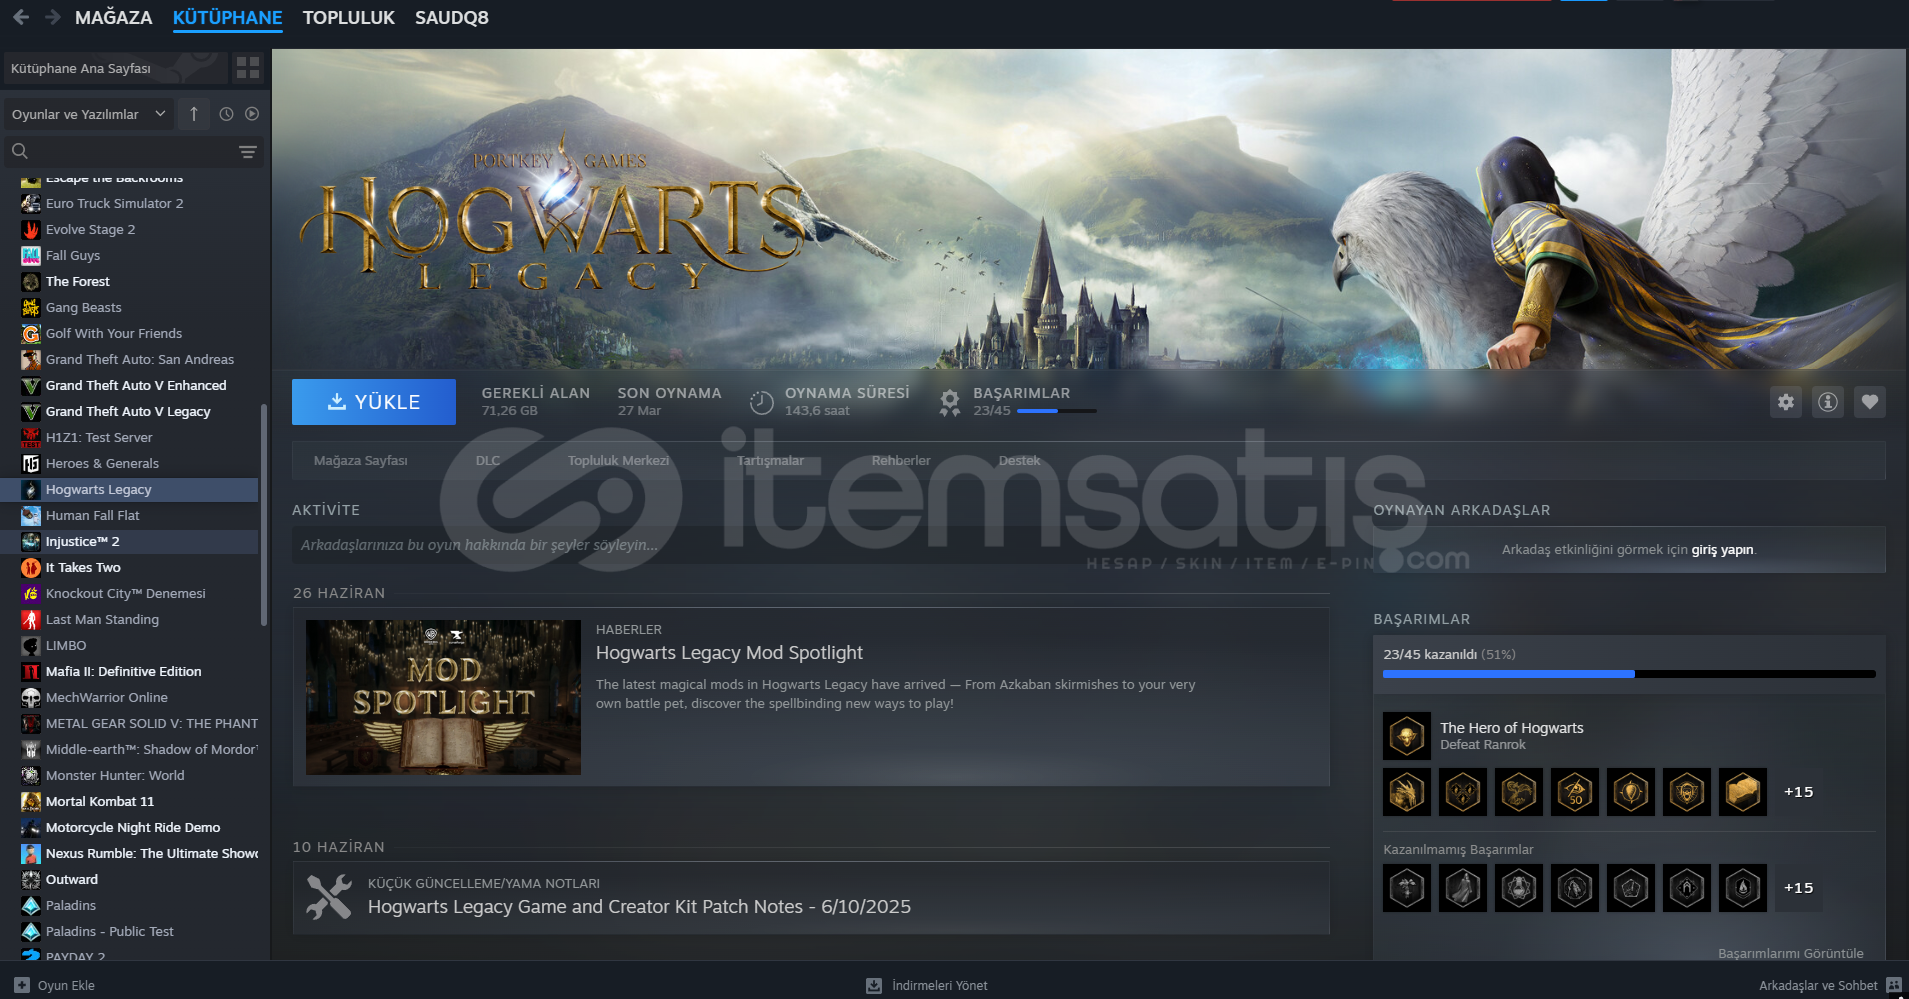Select Last Man Standing icon
Screen dimensions: 1909x999
(x=31, y=619)
